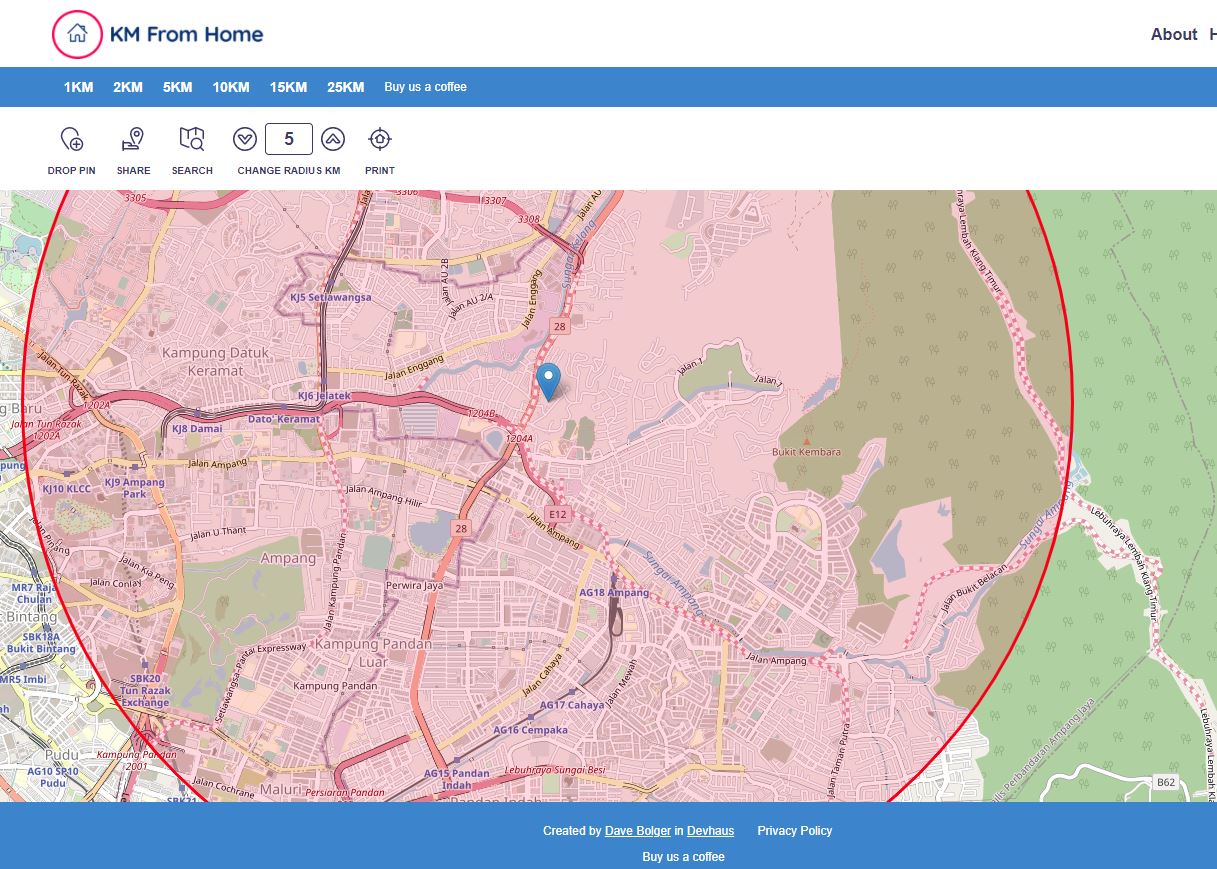Click the radius value input field
This screenshot has height=869, width=1217.
[x=289, y=139]
